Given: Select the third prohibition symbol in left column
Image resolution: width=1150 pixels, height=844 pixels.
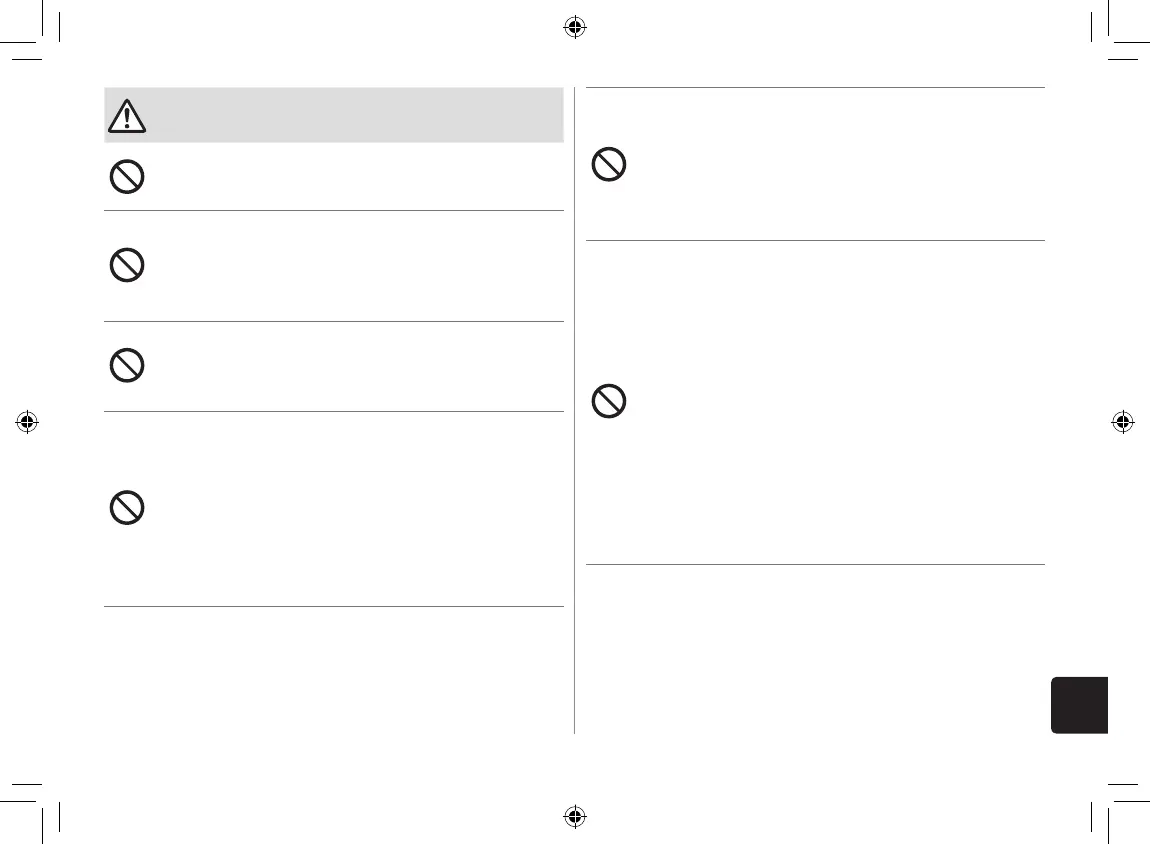Looking at the screenshot, I should point(126,366).
